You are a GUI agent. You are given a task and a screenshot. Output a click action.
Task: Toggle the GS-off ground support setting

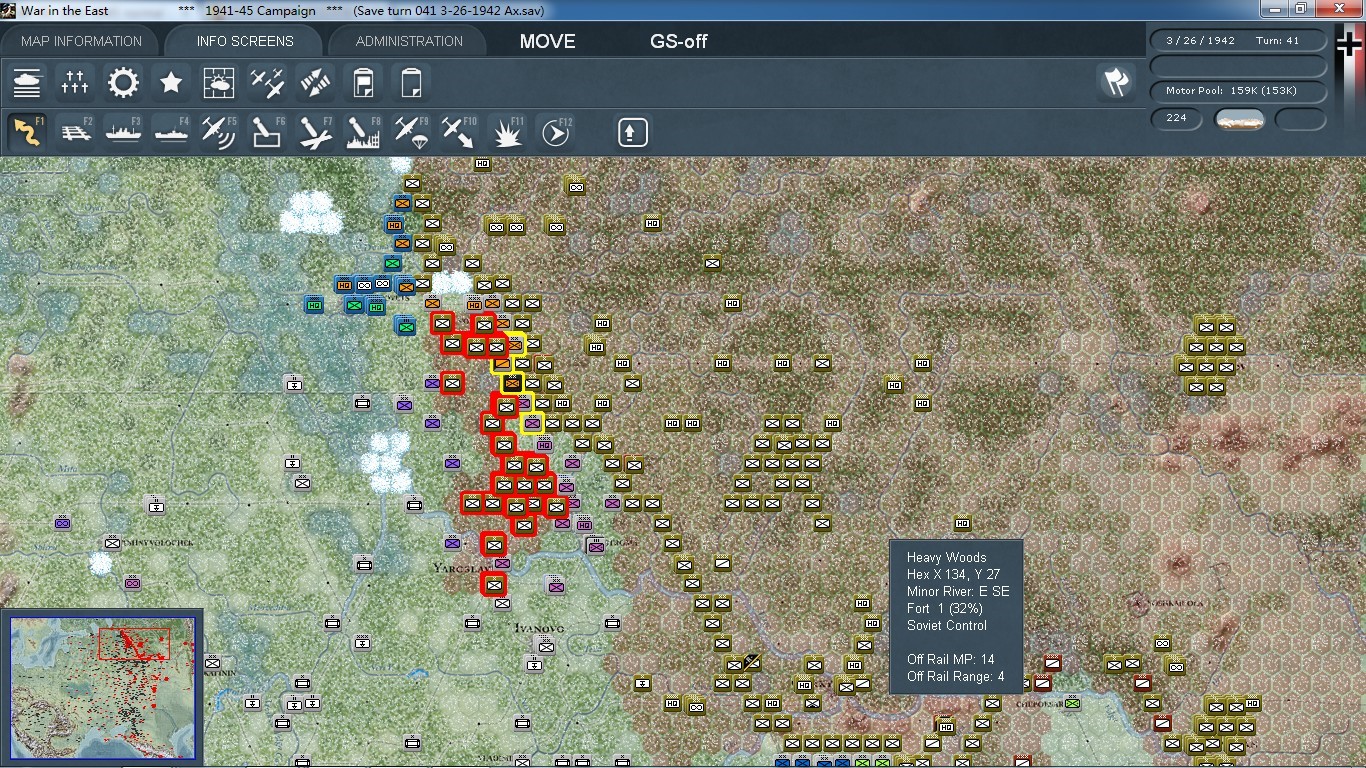[679, 41]
